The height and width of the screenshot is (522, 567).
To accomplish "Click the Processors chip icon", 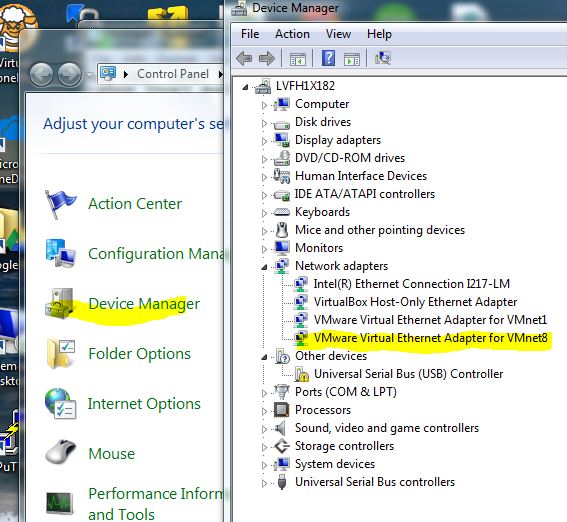I will coord(281,410).
